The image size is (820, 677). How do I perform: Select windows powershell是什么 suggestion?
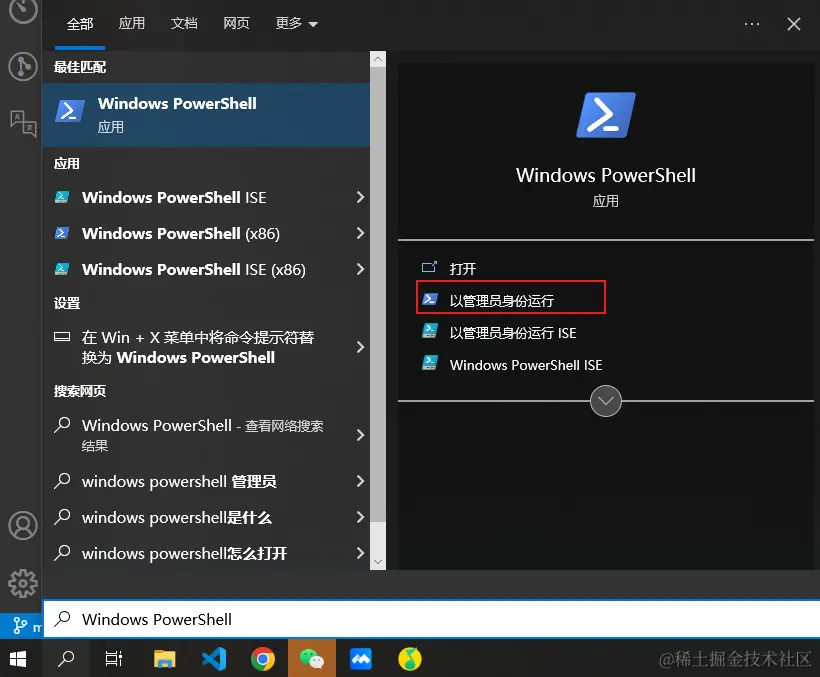(x=206, y=517)
